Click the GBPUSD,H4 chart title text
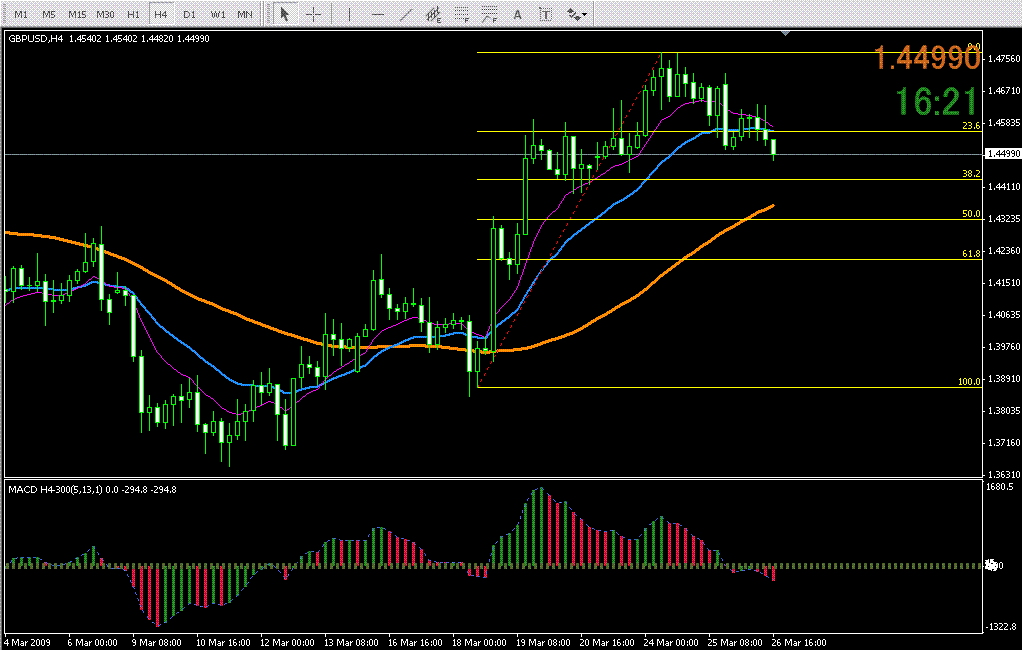 click(35, 38)
